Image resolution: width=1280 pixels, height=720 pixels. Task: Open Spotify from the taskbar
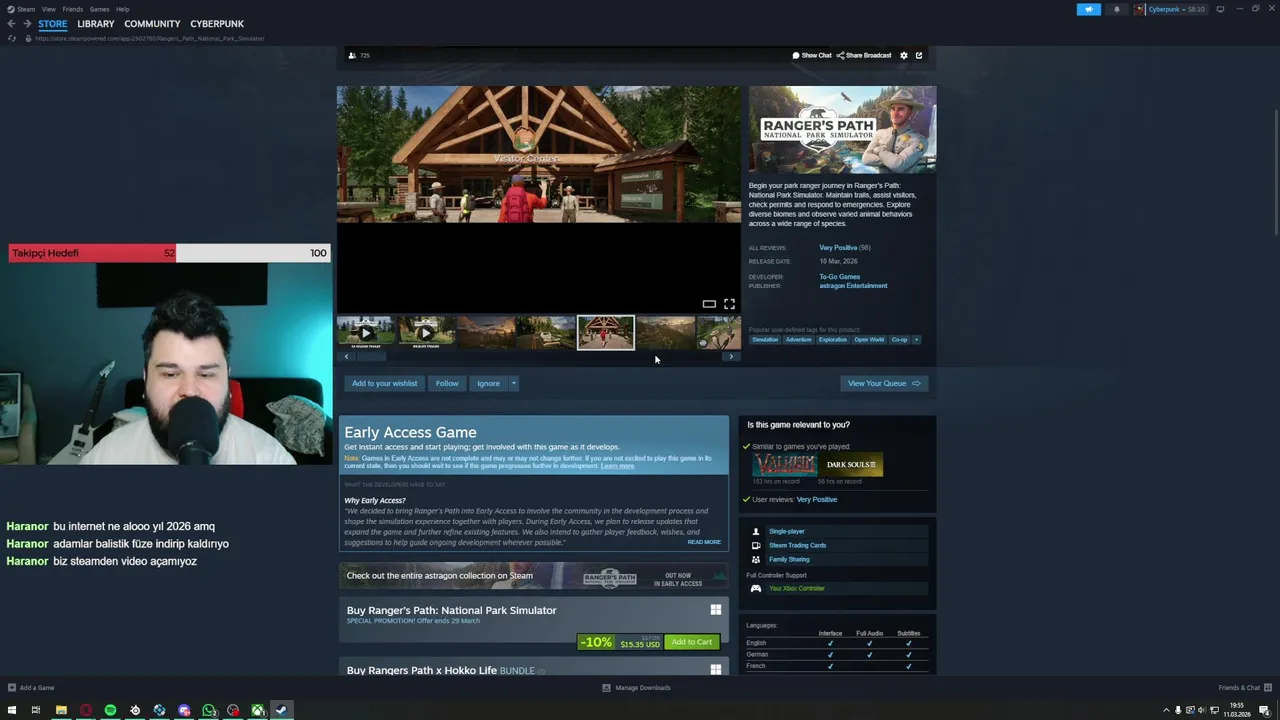point(110,710)
